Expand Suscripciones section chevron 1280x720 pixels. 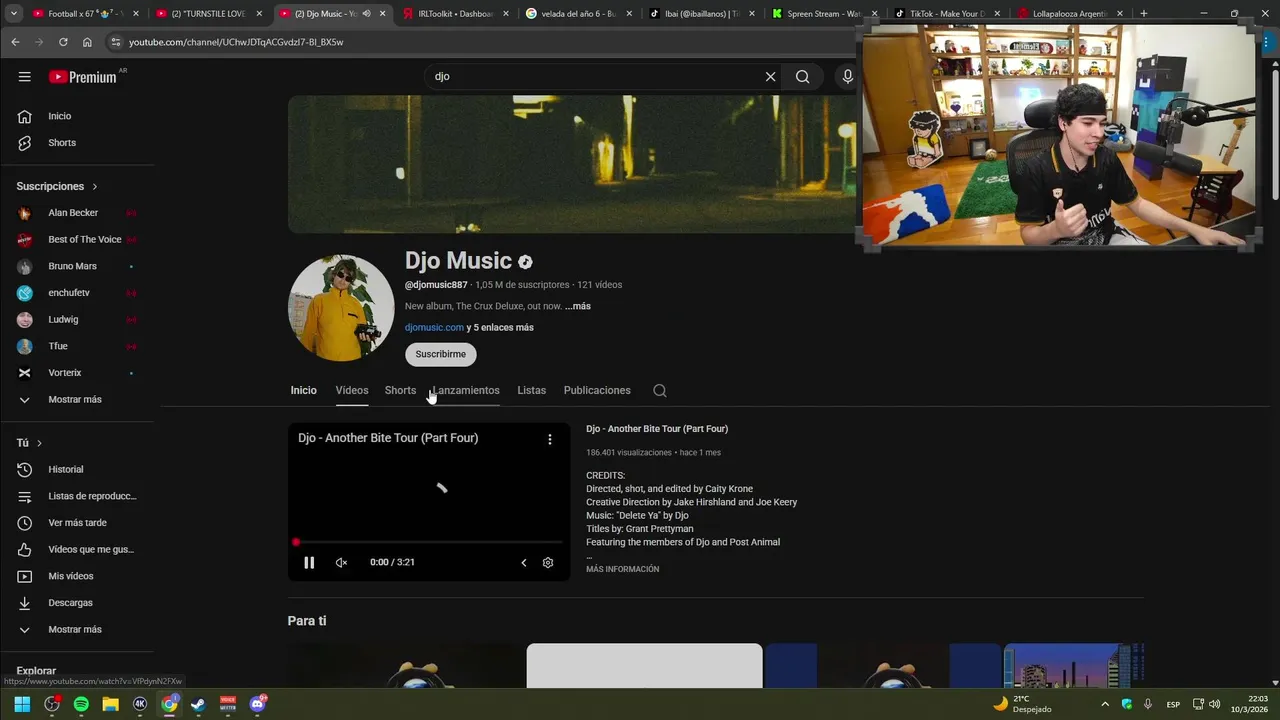(95, 187)
